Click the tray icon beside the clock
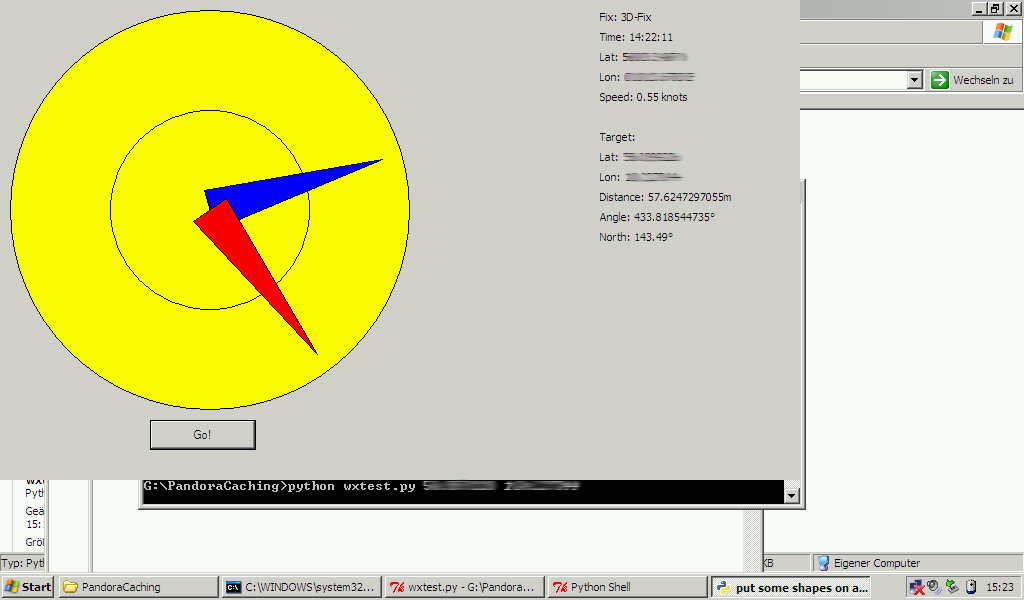 [970, 587]
